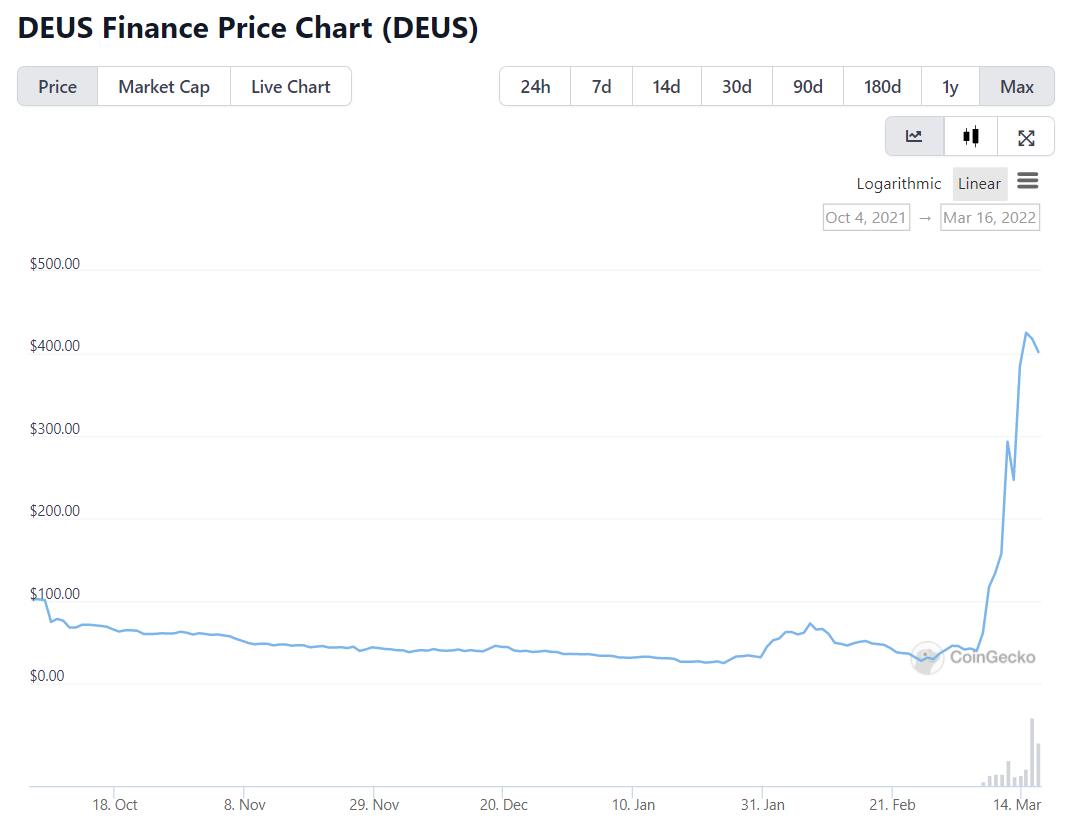The width and height of the screenshot is (1068, 833).
Task: Open the Live Chart tab
Action: click(291, 87)
